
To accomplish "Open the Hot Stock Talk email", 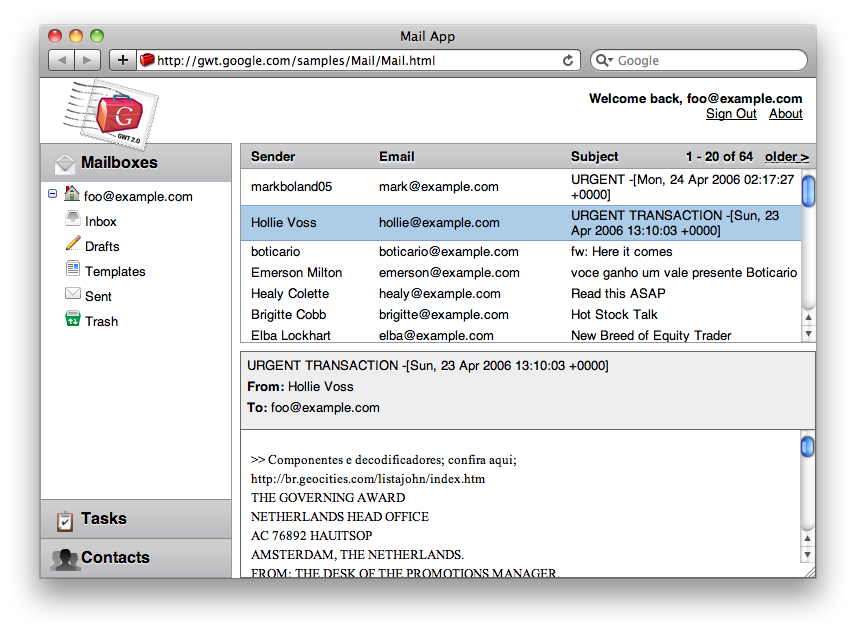I will pos(614,315).
